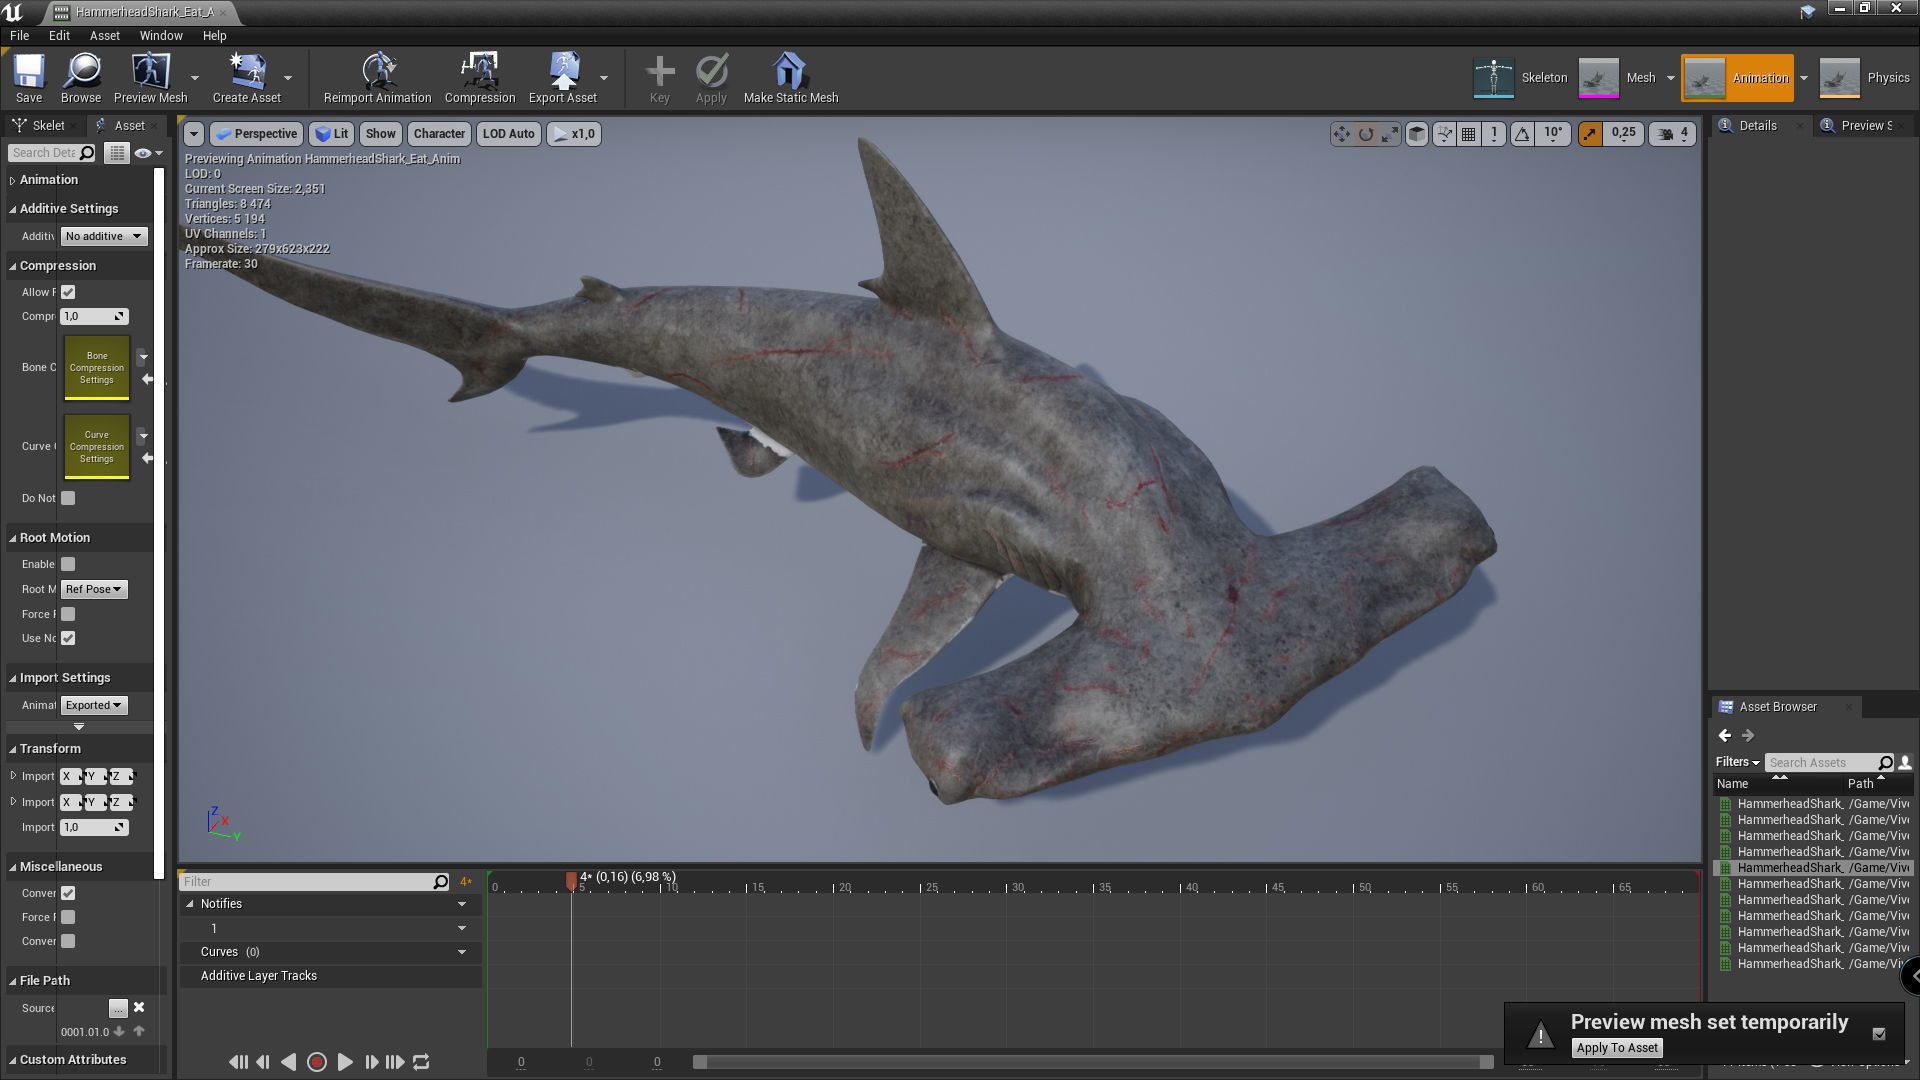Jump to the animation start
1920x1080 pixels.
point(238,1062)
